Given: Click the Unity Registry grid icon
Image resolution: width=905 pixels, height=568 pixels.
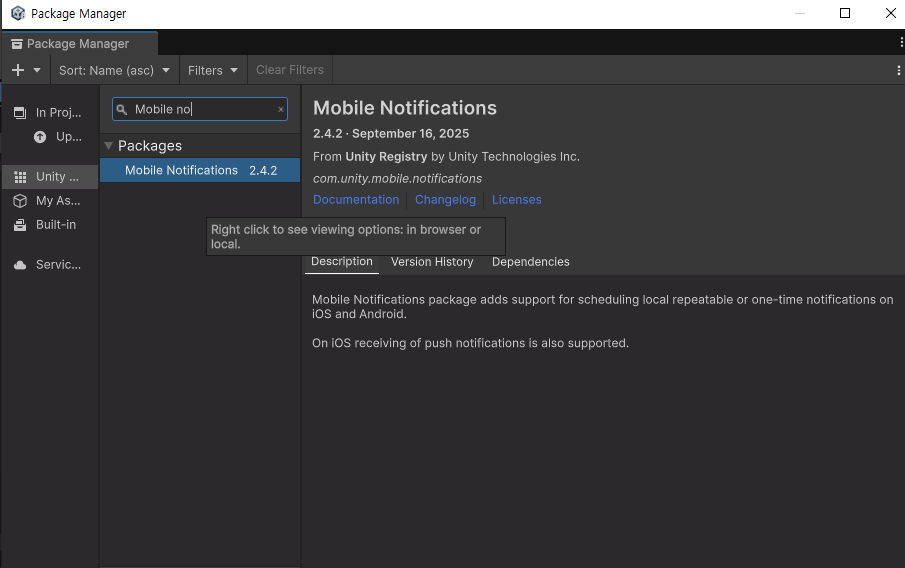Looking at the screenshot, I should (20, 177).
